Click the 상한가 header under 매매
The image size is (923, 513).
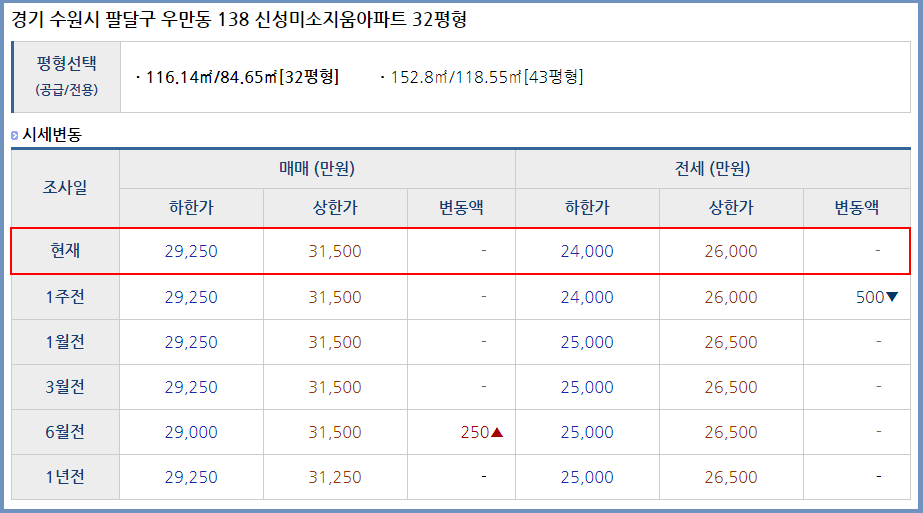point(335,207)
